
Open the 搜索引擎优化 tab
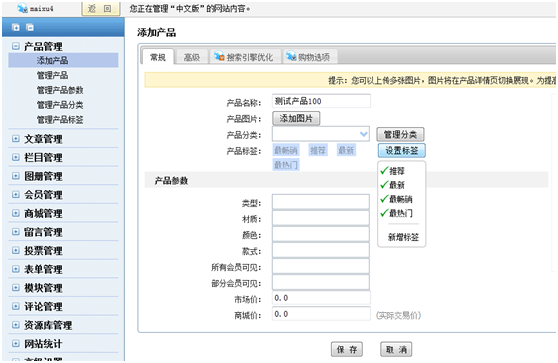[x=245, y=57]
